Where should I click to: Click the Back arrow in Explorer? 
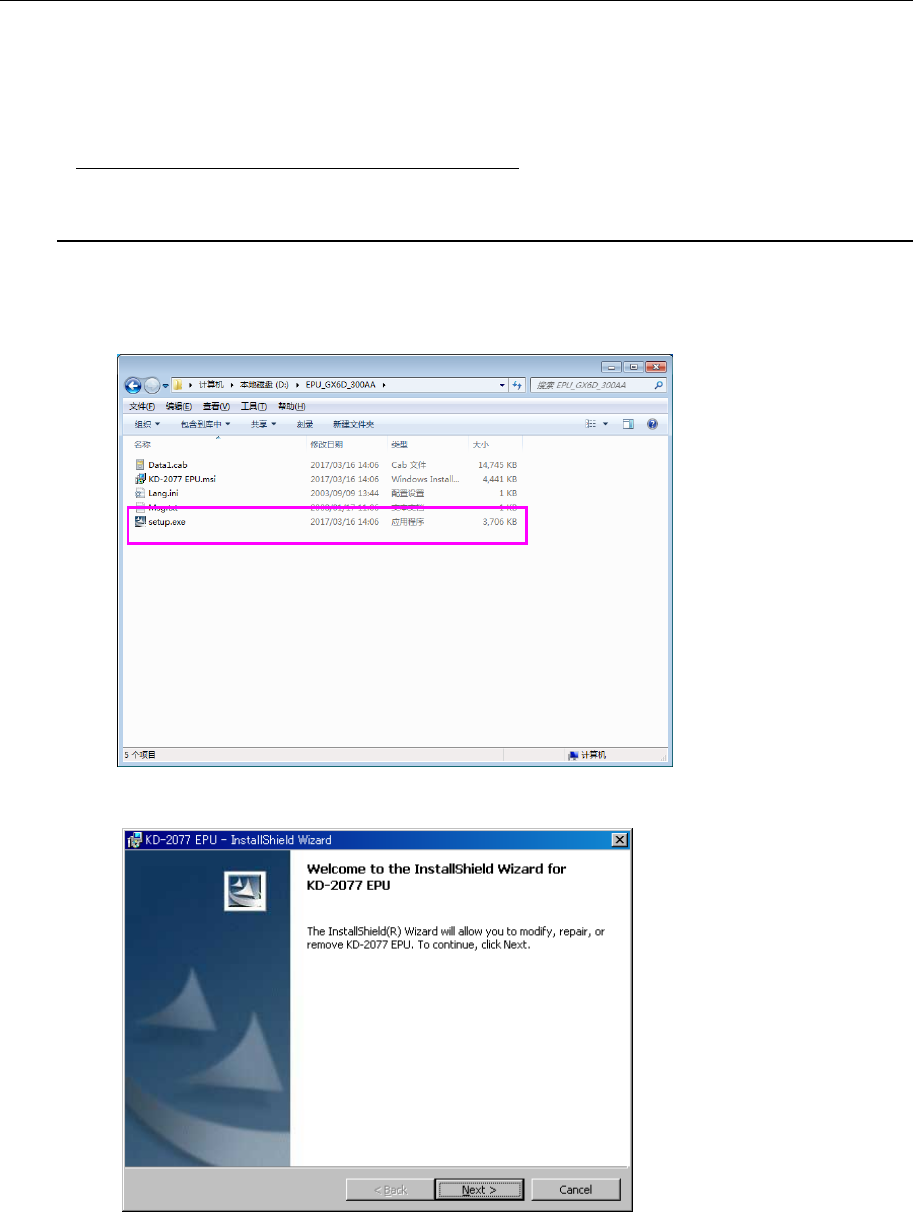(x=133, y=385)
